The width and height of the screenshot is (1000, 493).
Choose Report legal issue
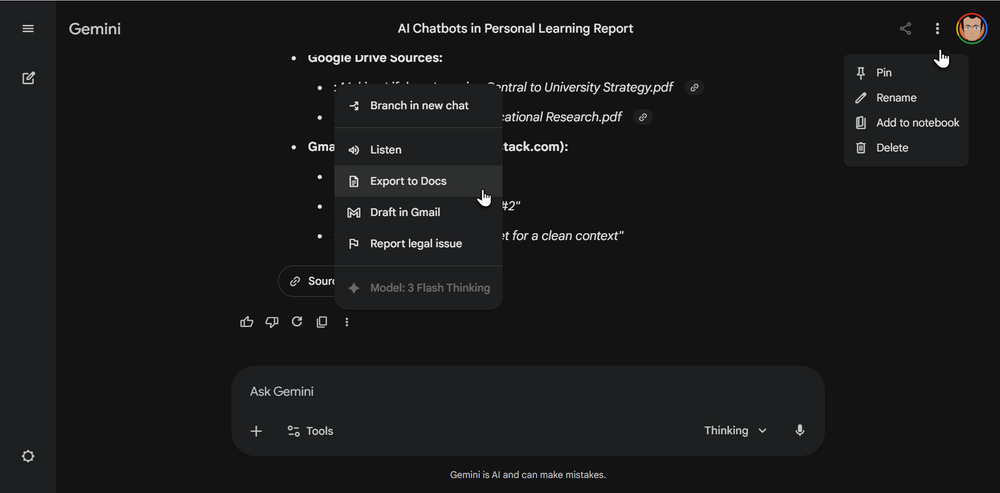click(418, 244)
